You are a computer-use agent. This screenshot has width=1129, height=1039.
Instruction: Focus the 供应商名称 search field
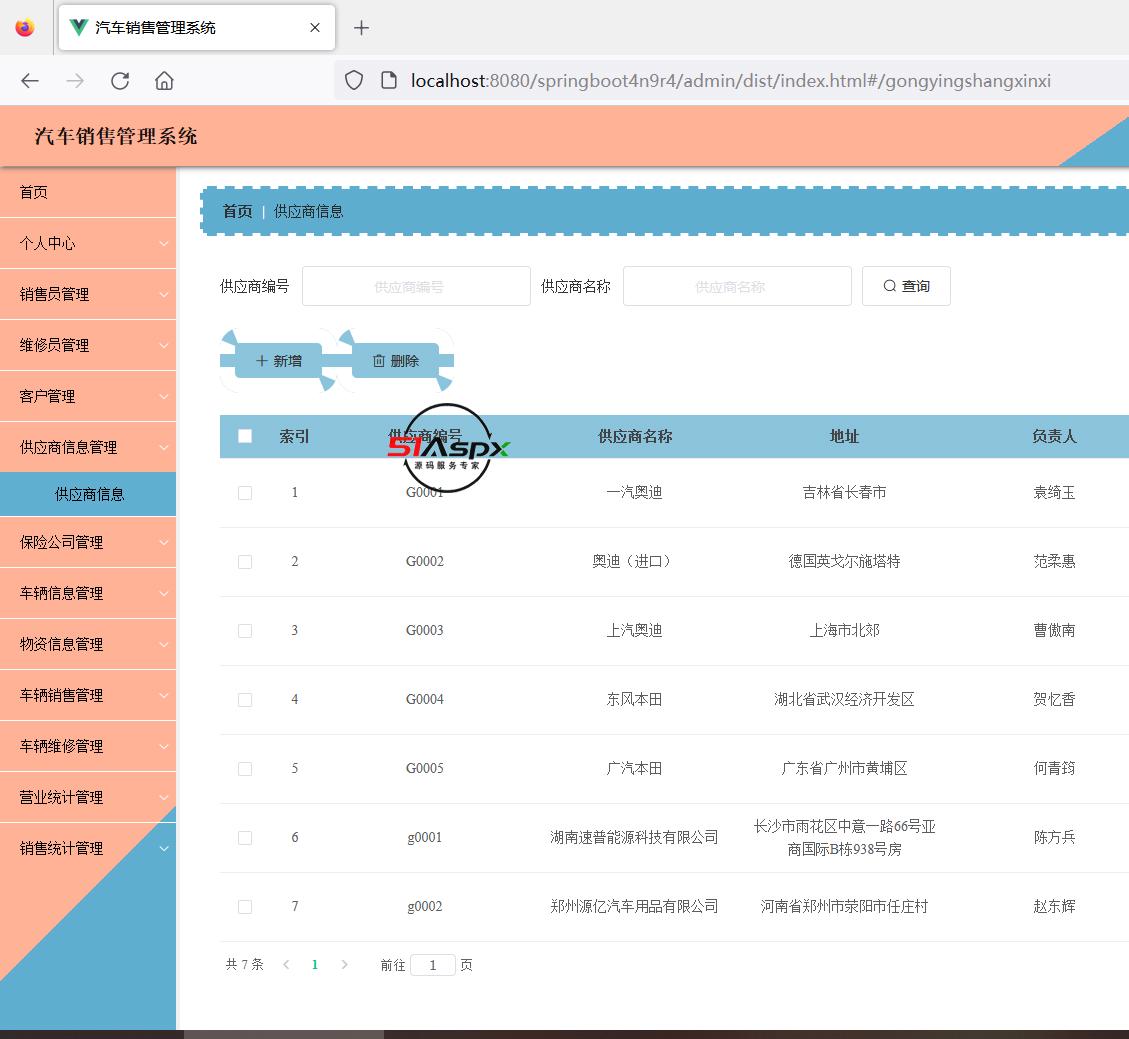[737, 286]
